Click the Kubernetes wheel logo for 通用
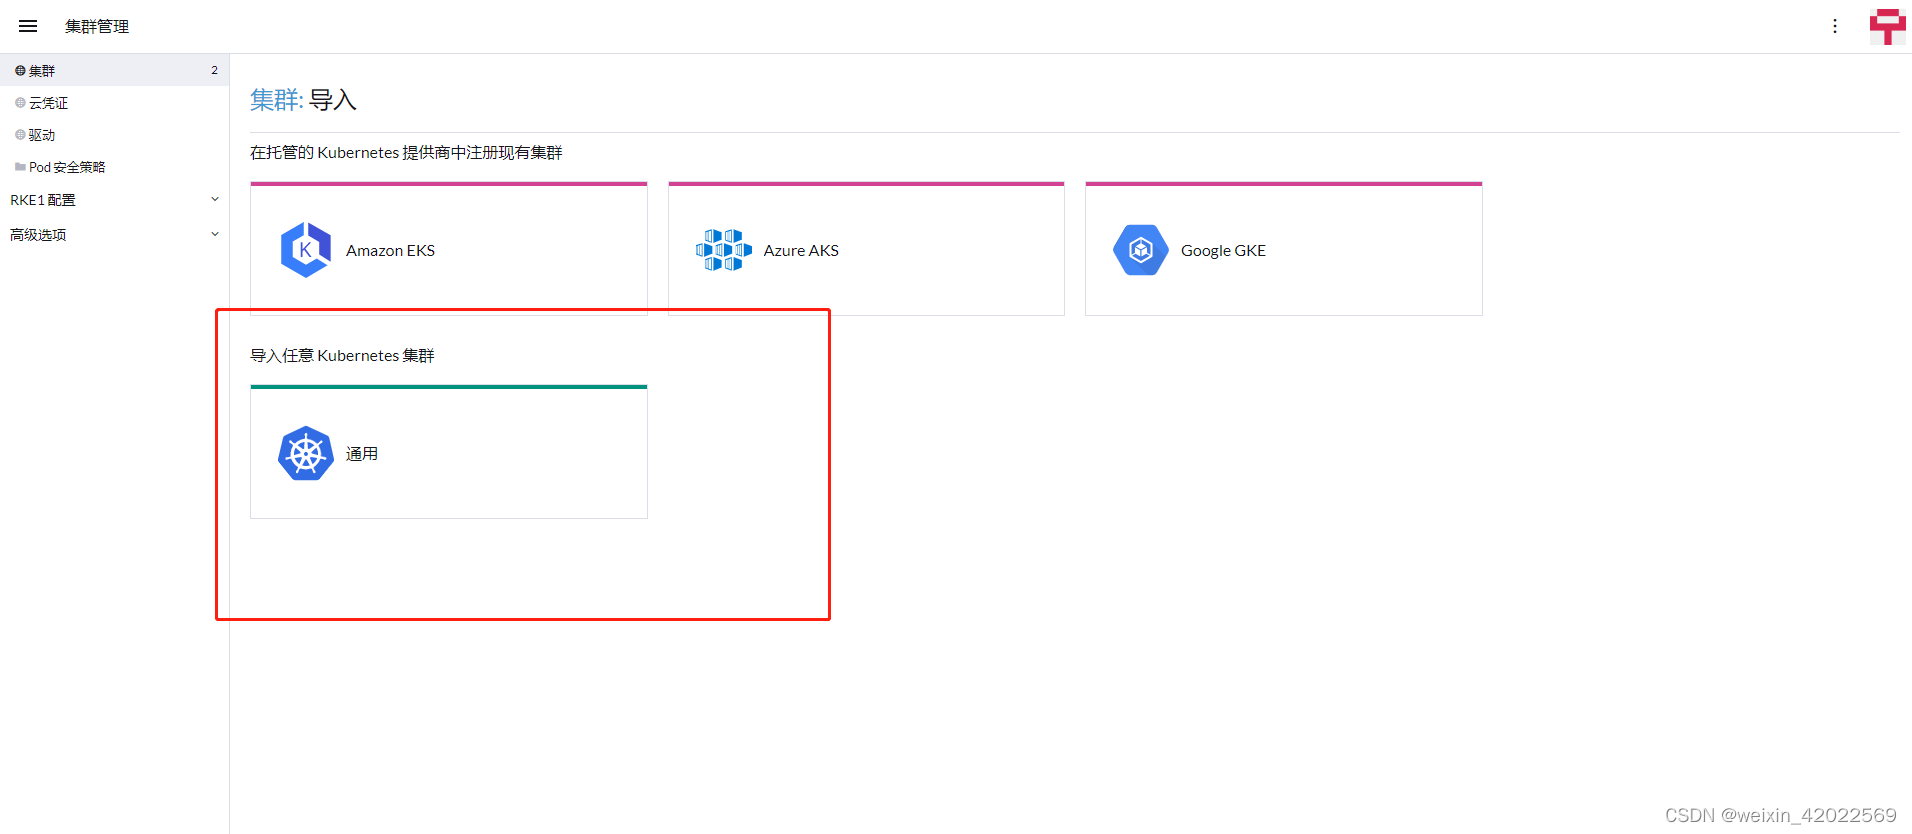The image size is (1912, 834). click(306, 453)
